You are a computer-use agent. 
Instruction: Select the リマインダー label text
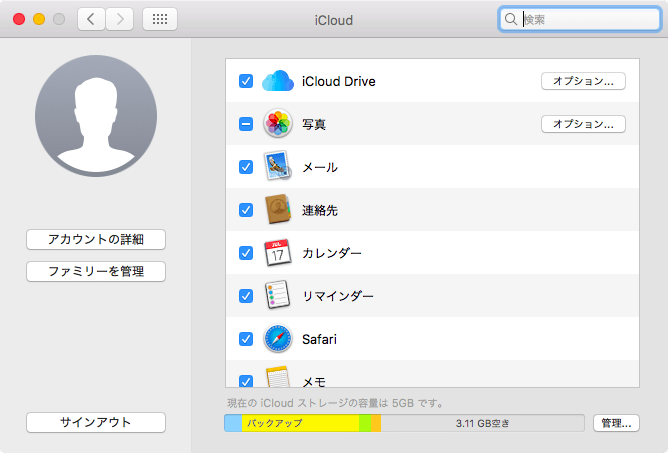(338, 296)
